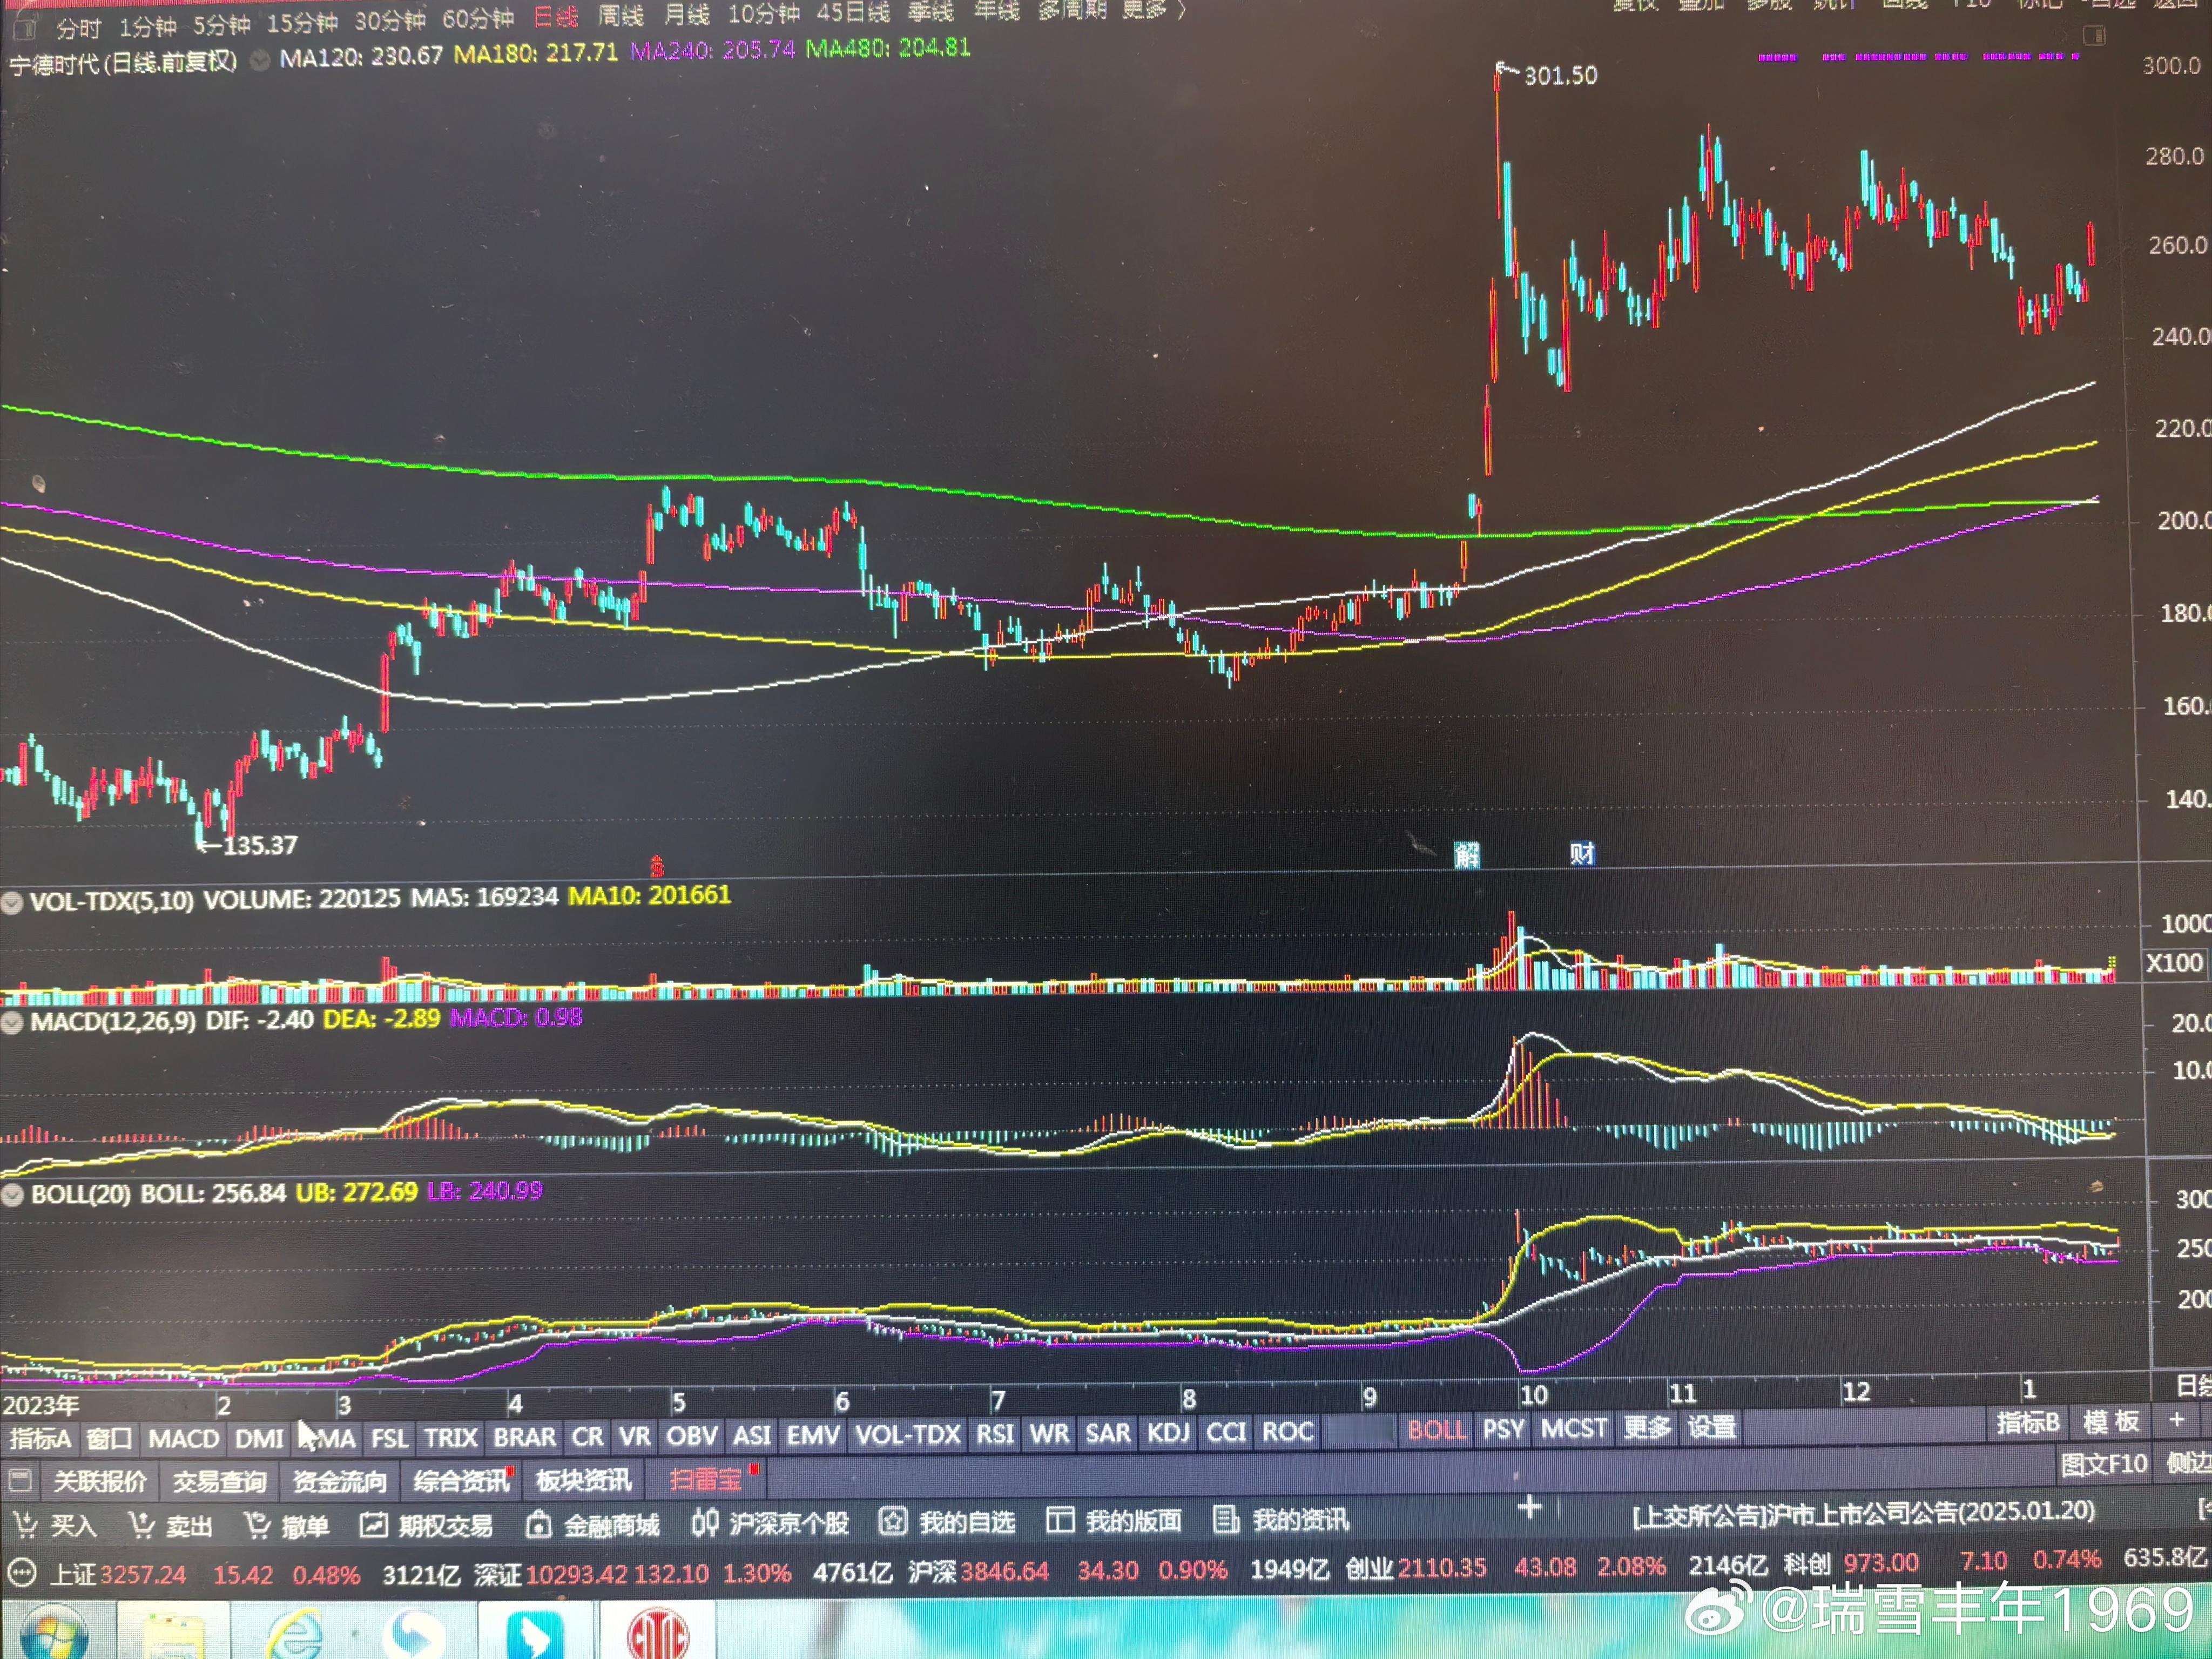Click the small panel icon above 300.0 axis
2212x1659 pixels.
tap(2094, 36)
